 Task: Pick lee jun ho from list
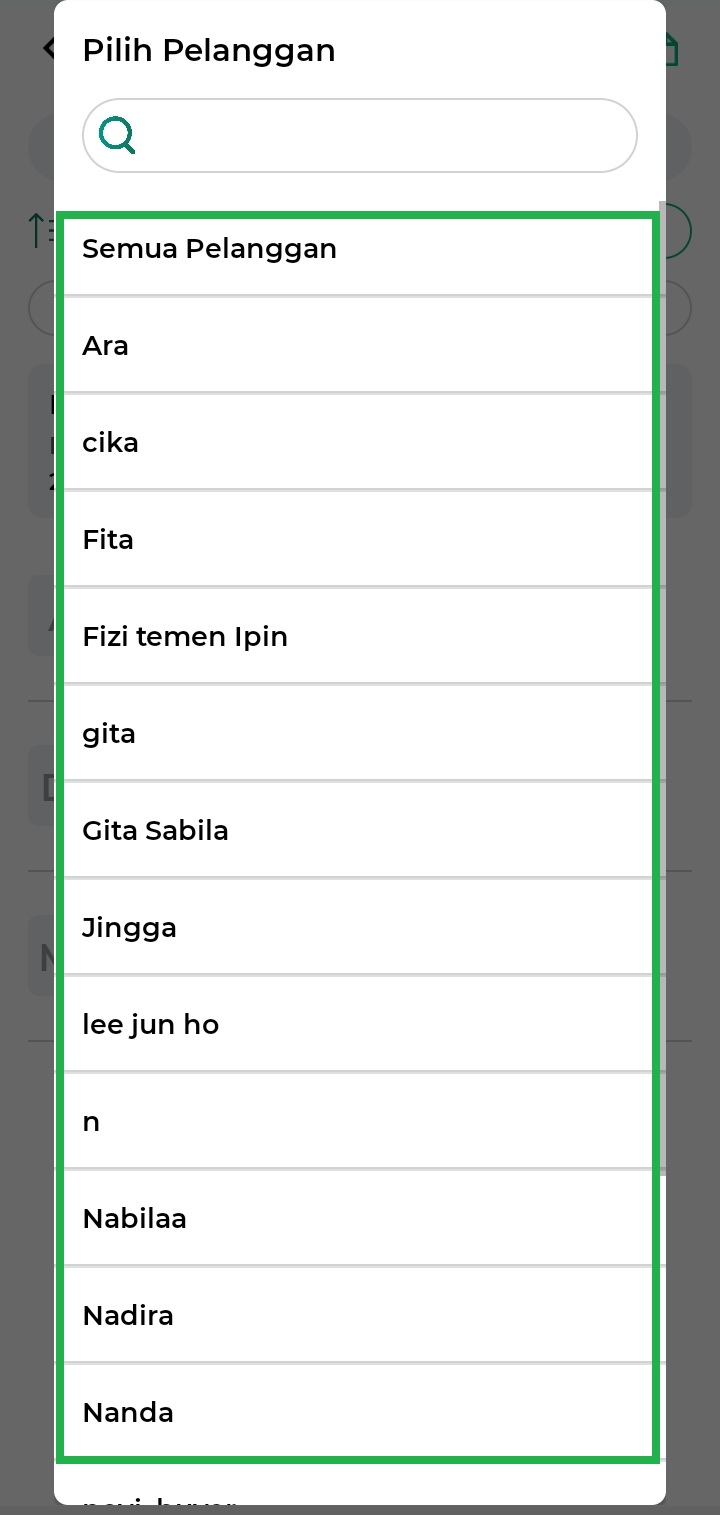click(150, 1025)
